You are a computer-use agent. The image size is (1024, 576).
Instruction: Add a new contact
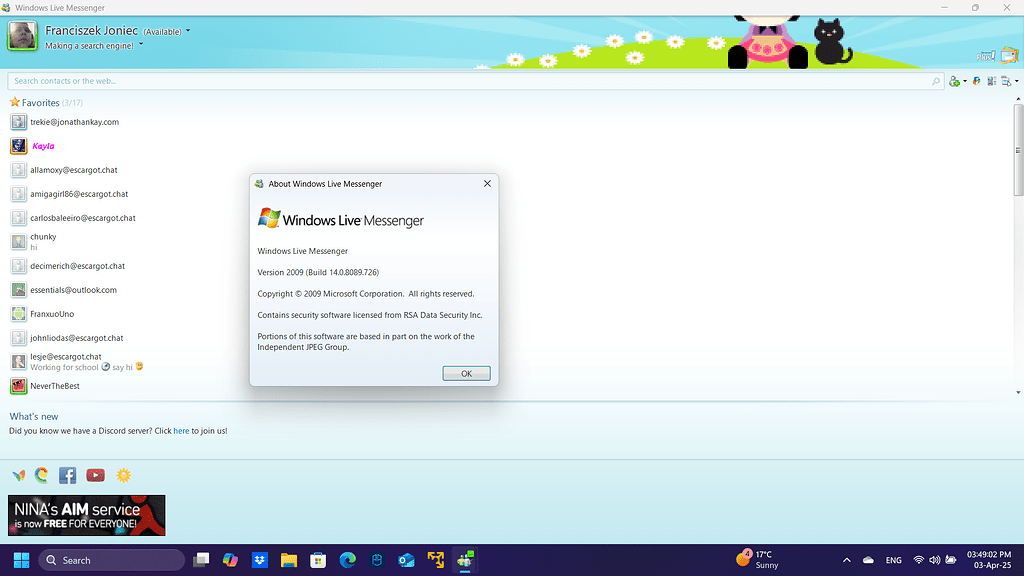pos(955,81)
